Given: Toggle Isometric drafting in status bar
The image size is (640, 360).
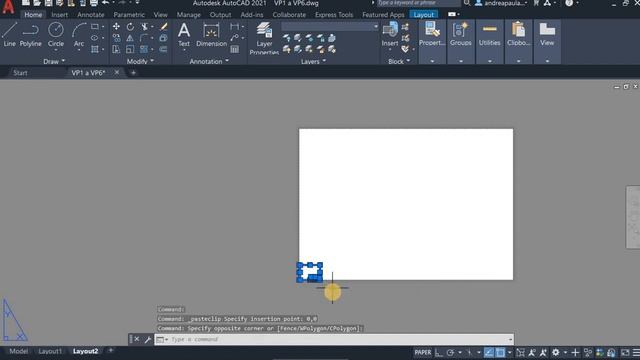Looking at the screenshot, I should pyautogui.click(x=470, y=352).
